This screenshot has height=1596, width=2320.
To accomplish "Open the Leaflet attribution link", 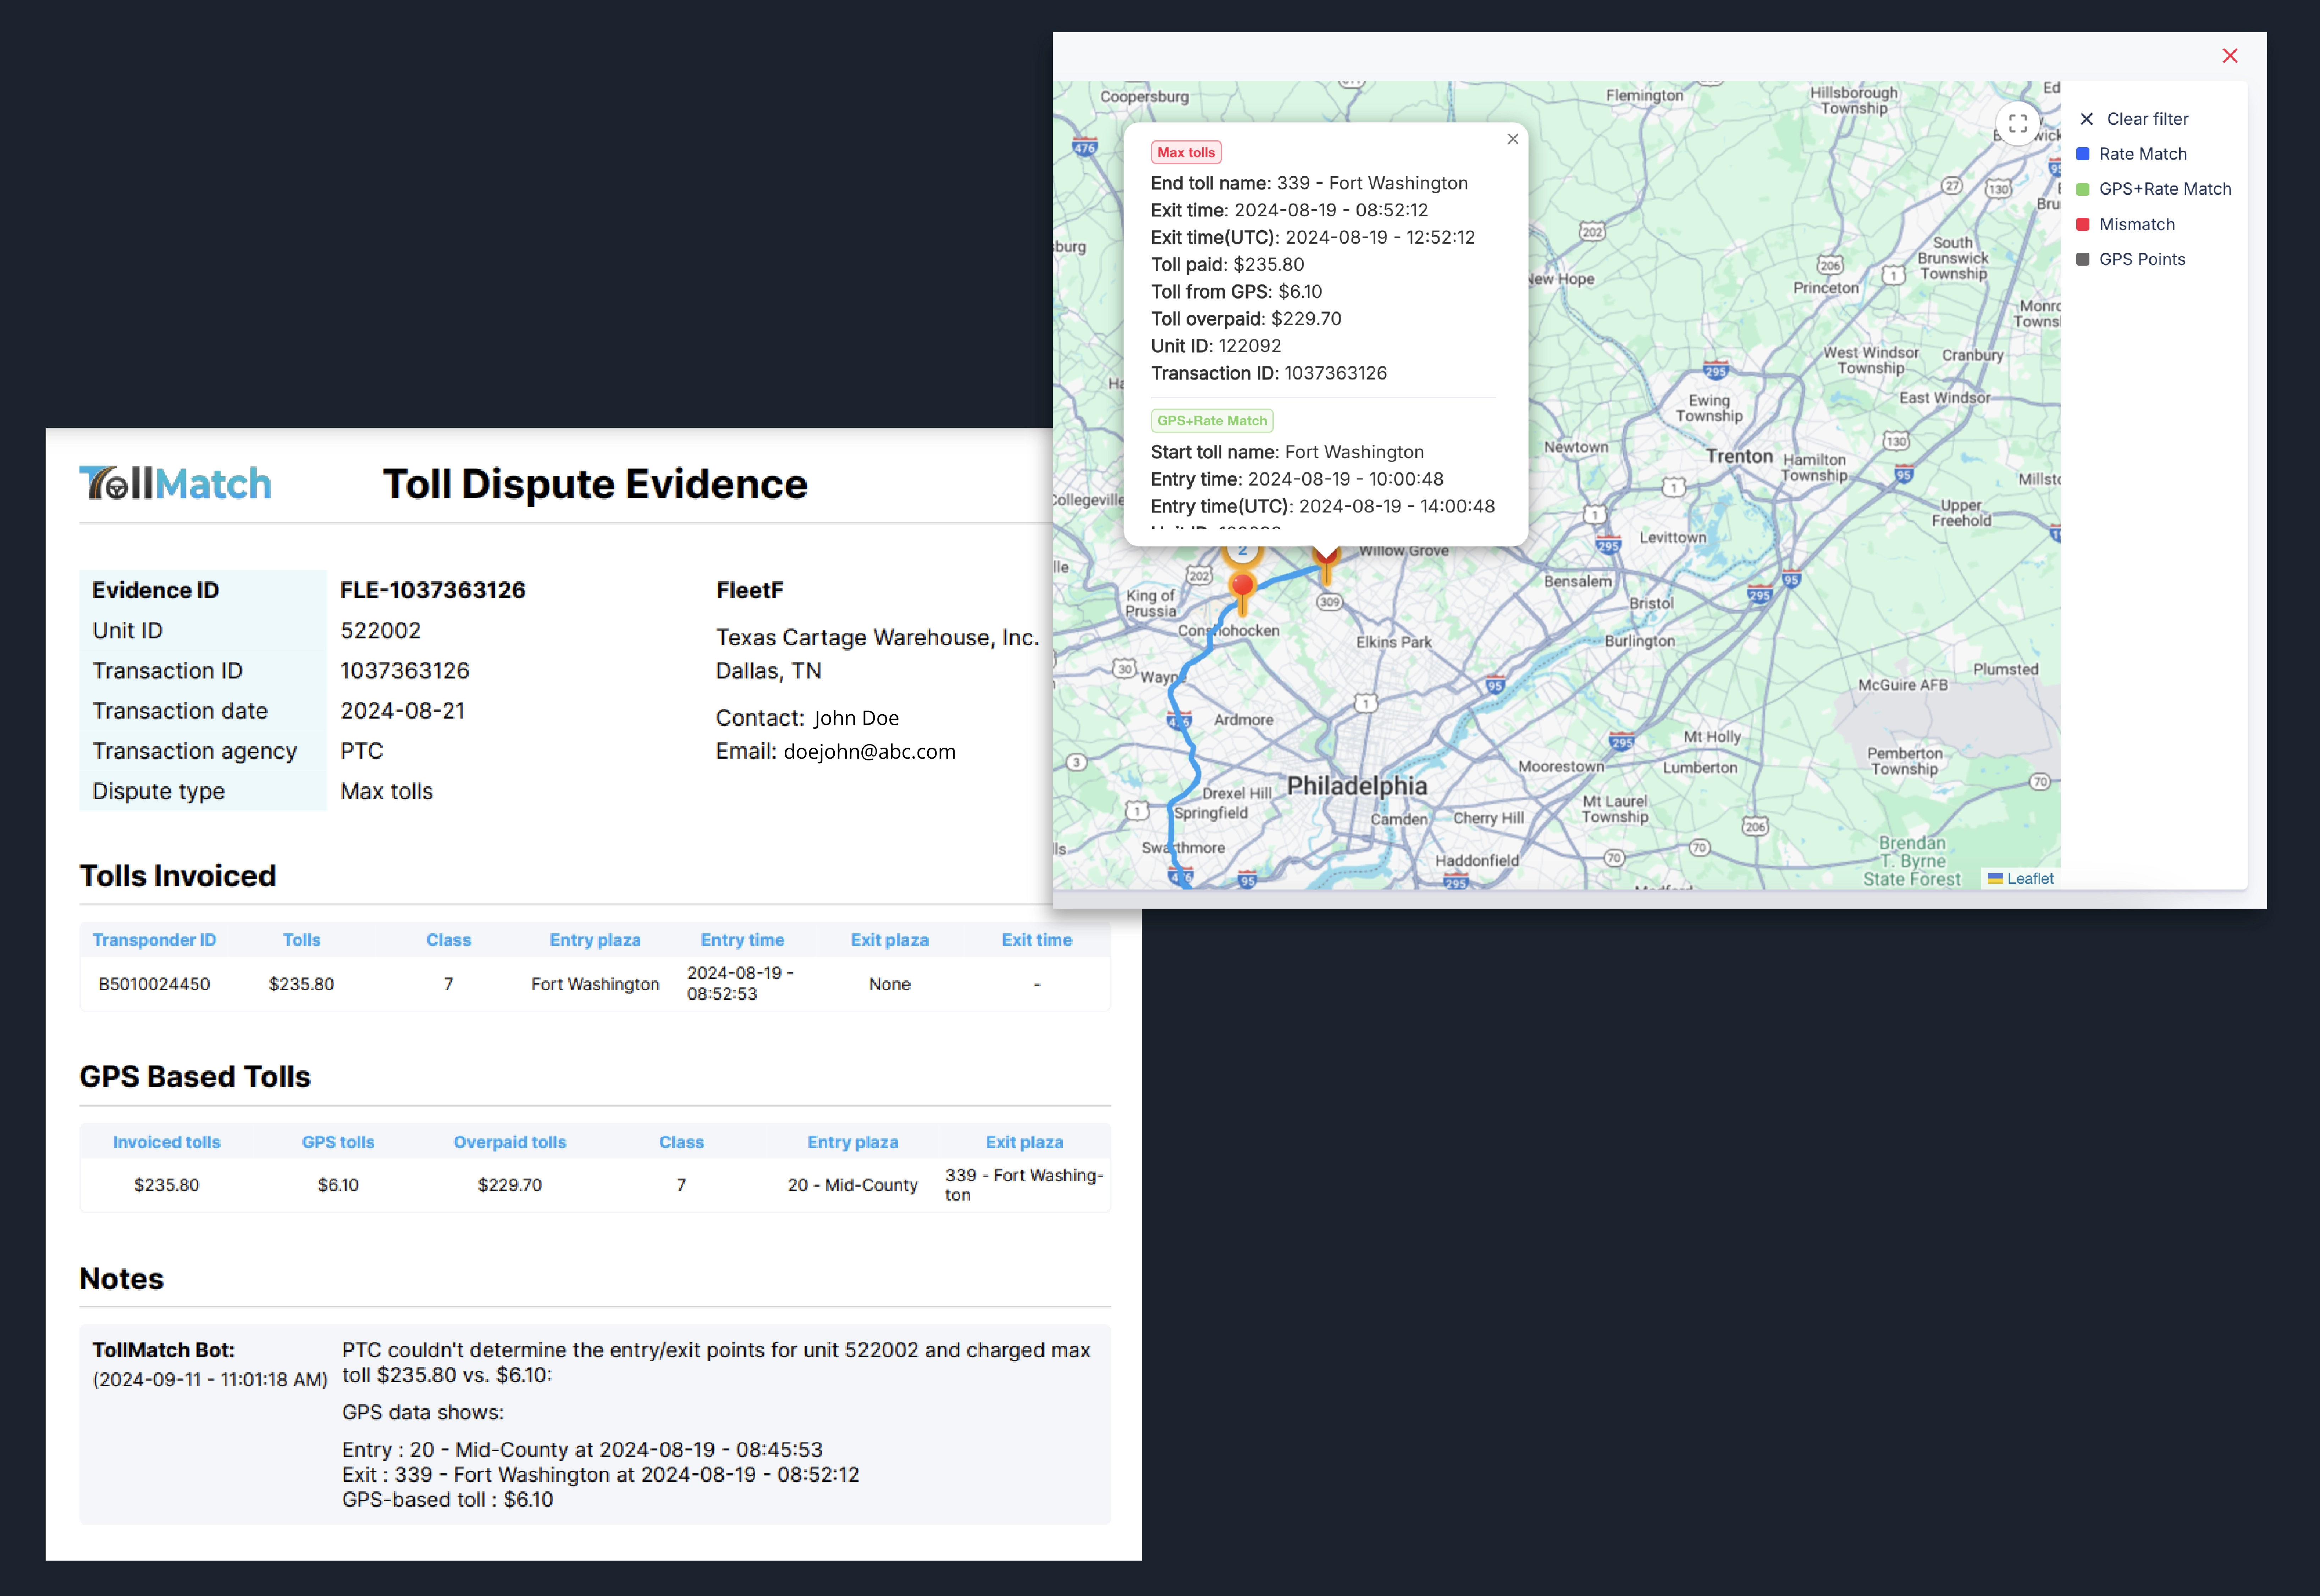I will coord(2029,878).
